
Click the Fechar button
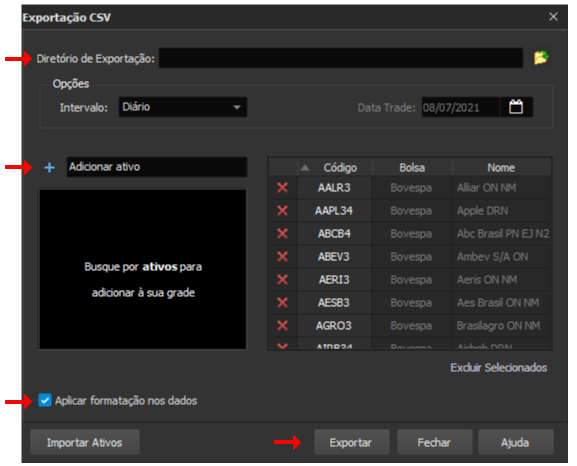[x=434, y=442]
